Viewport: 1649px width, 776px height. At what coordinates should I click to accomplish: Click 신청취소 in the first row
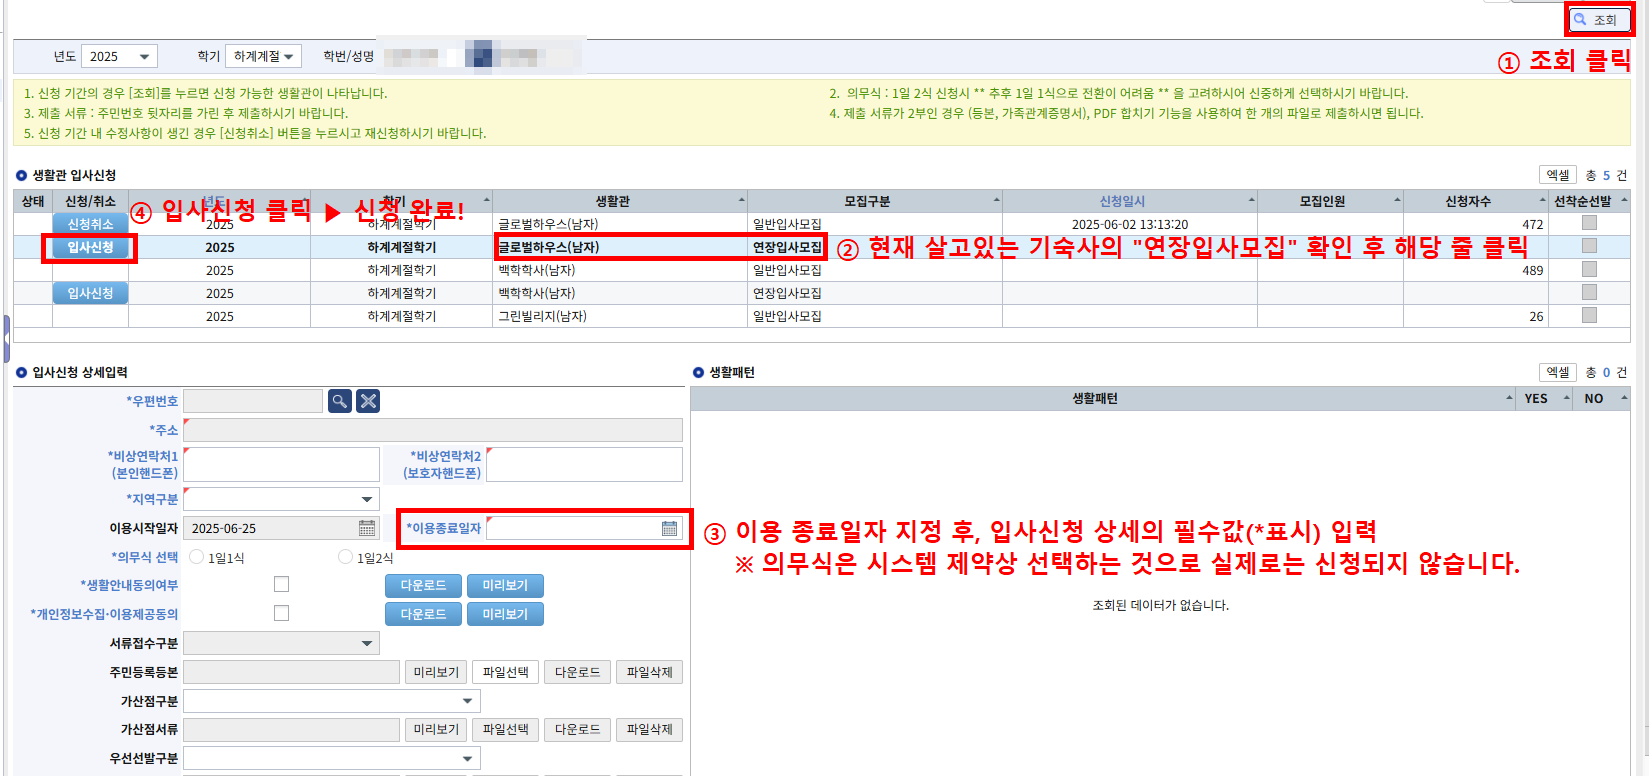click(90, 224)
